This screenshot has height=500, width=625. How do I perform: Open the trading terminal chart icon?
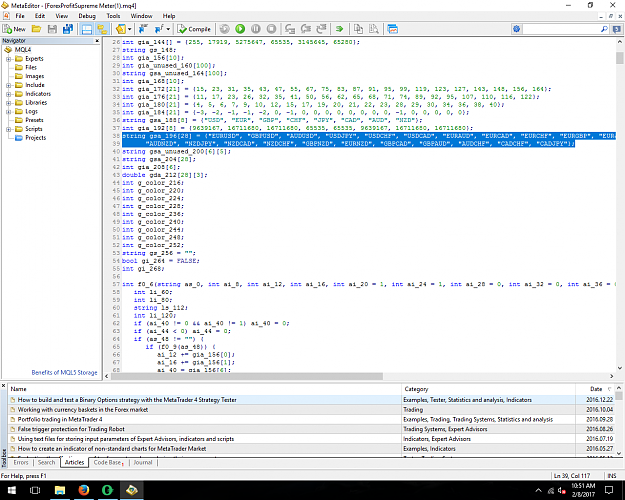click(393, 29)
